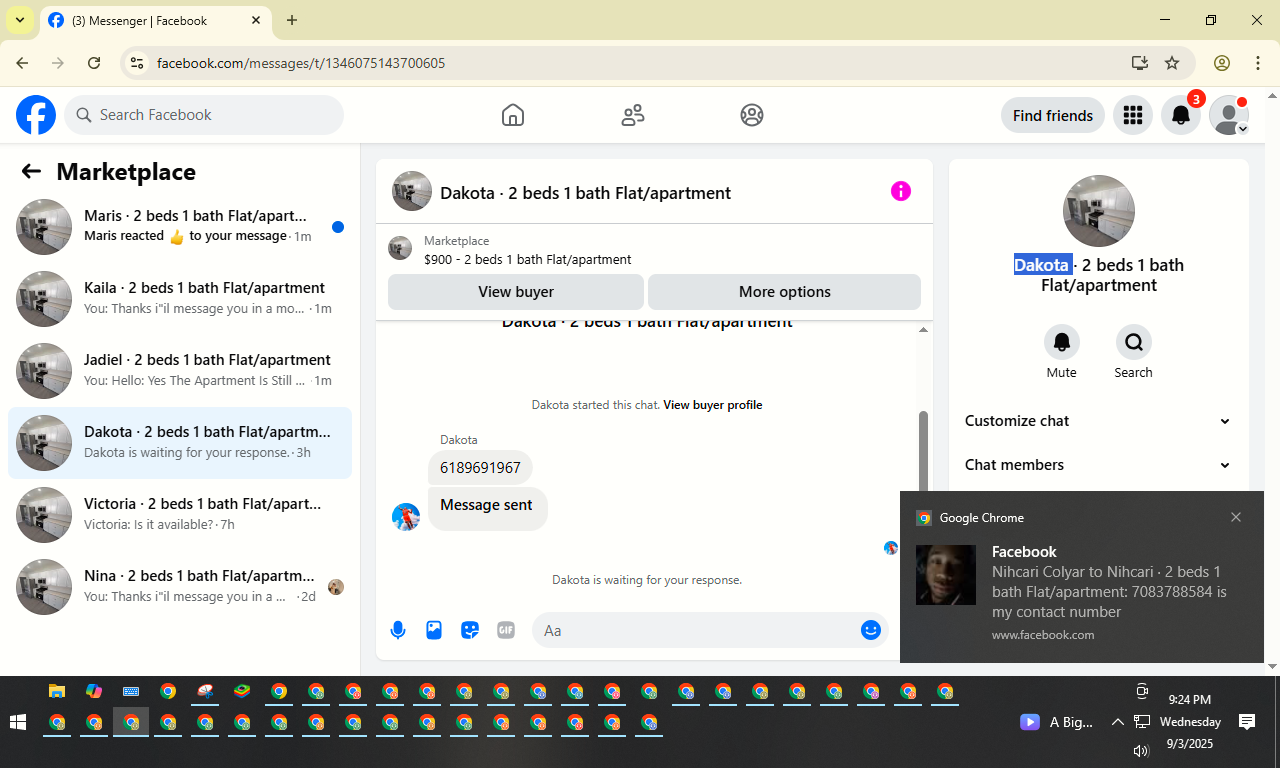1280x768 pixels.
Task: Click the View buyer button
Action: pyautogui.click(x=516, y=292)
